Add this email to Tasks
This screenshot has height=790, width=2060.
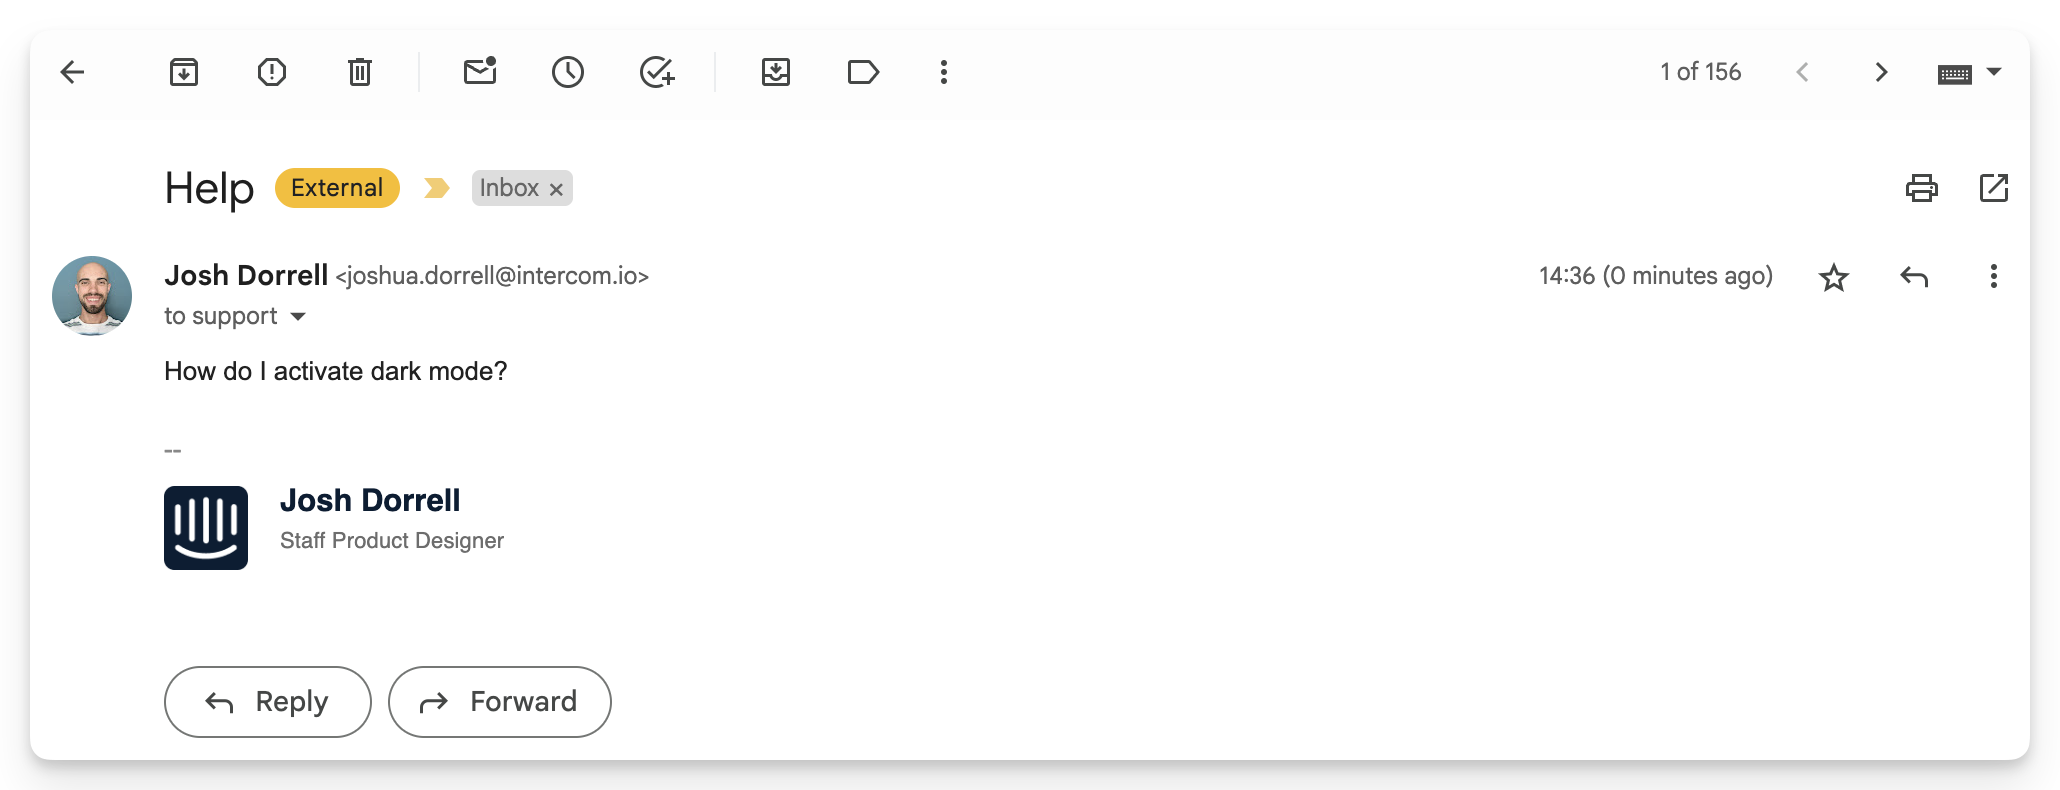point(657,72)
